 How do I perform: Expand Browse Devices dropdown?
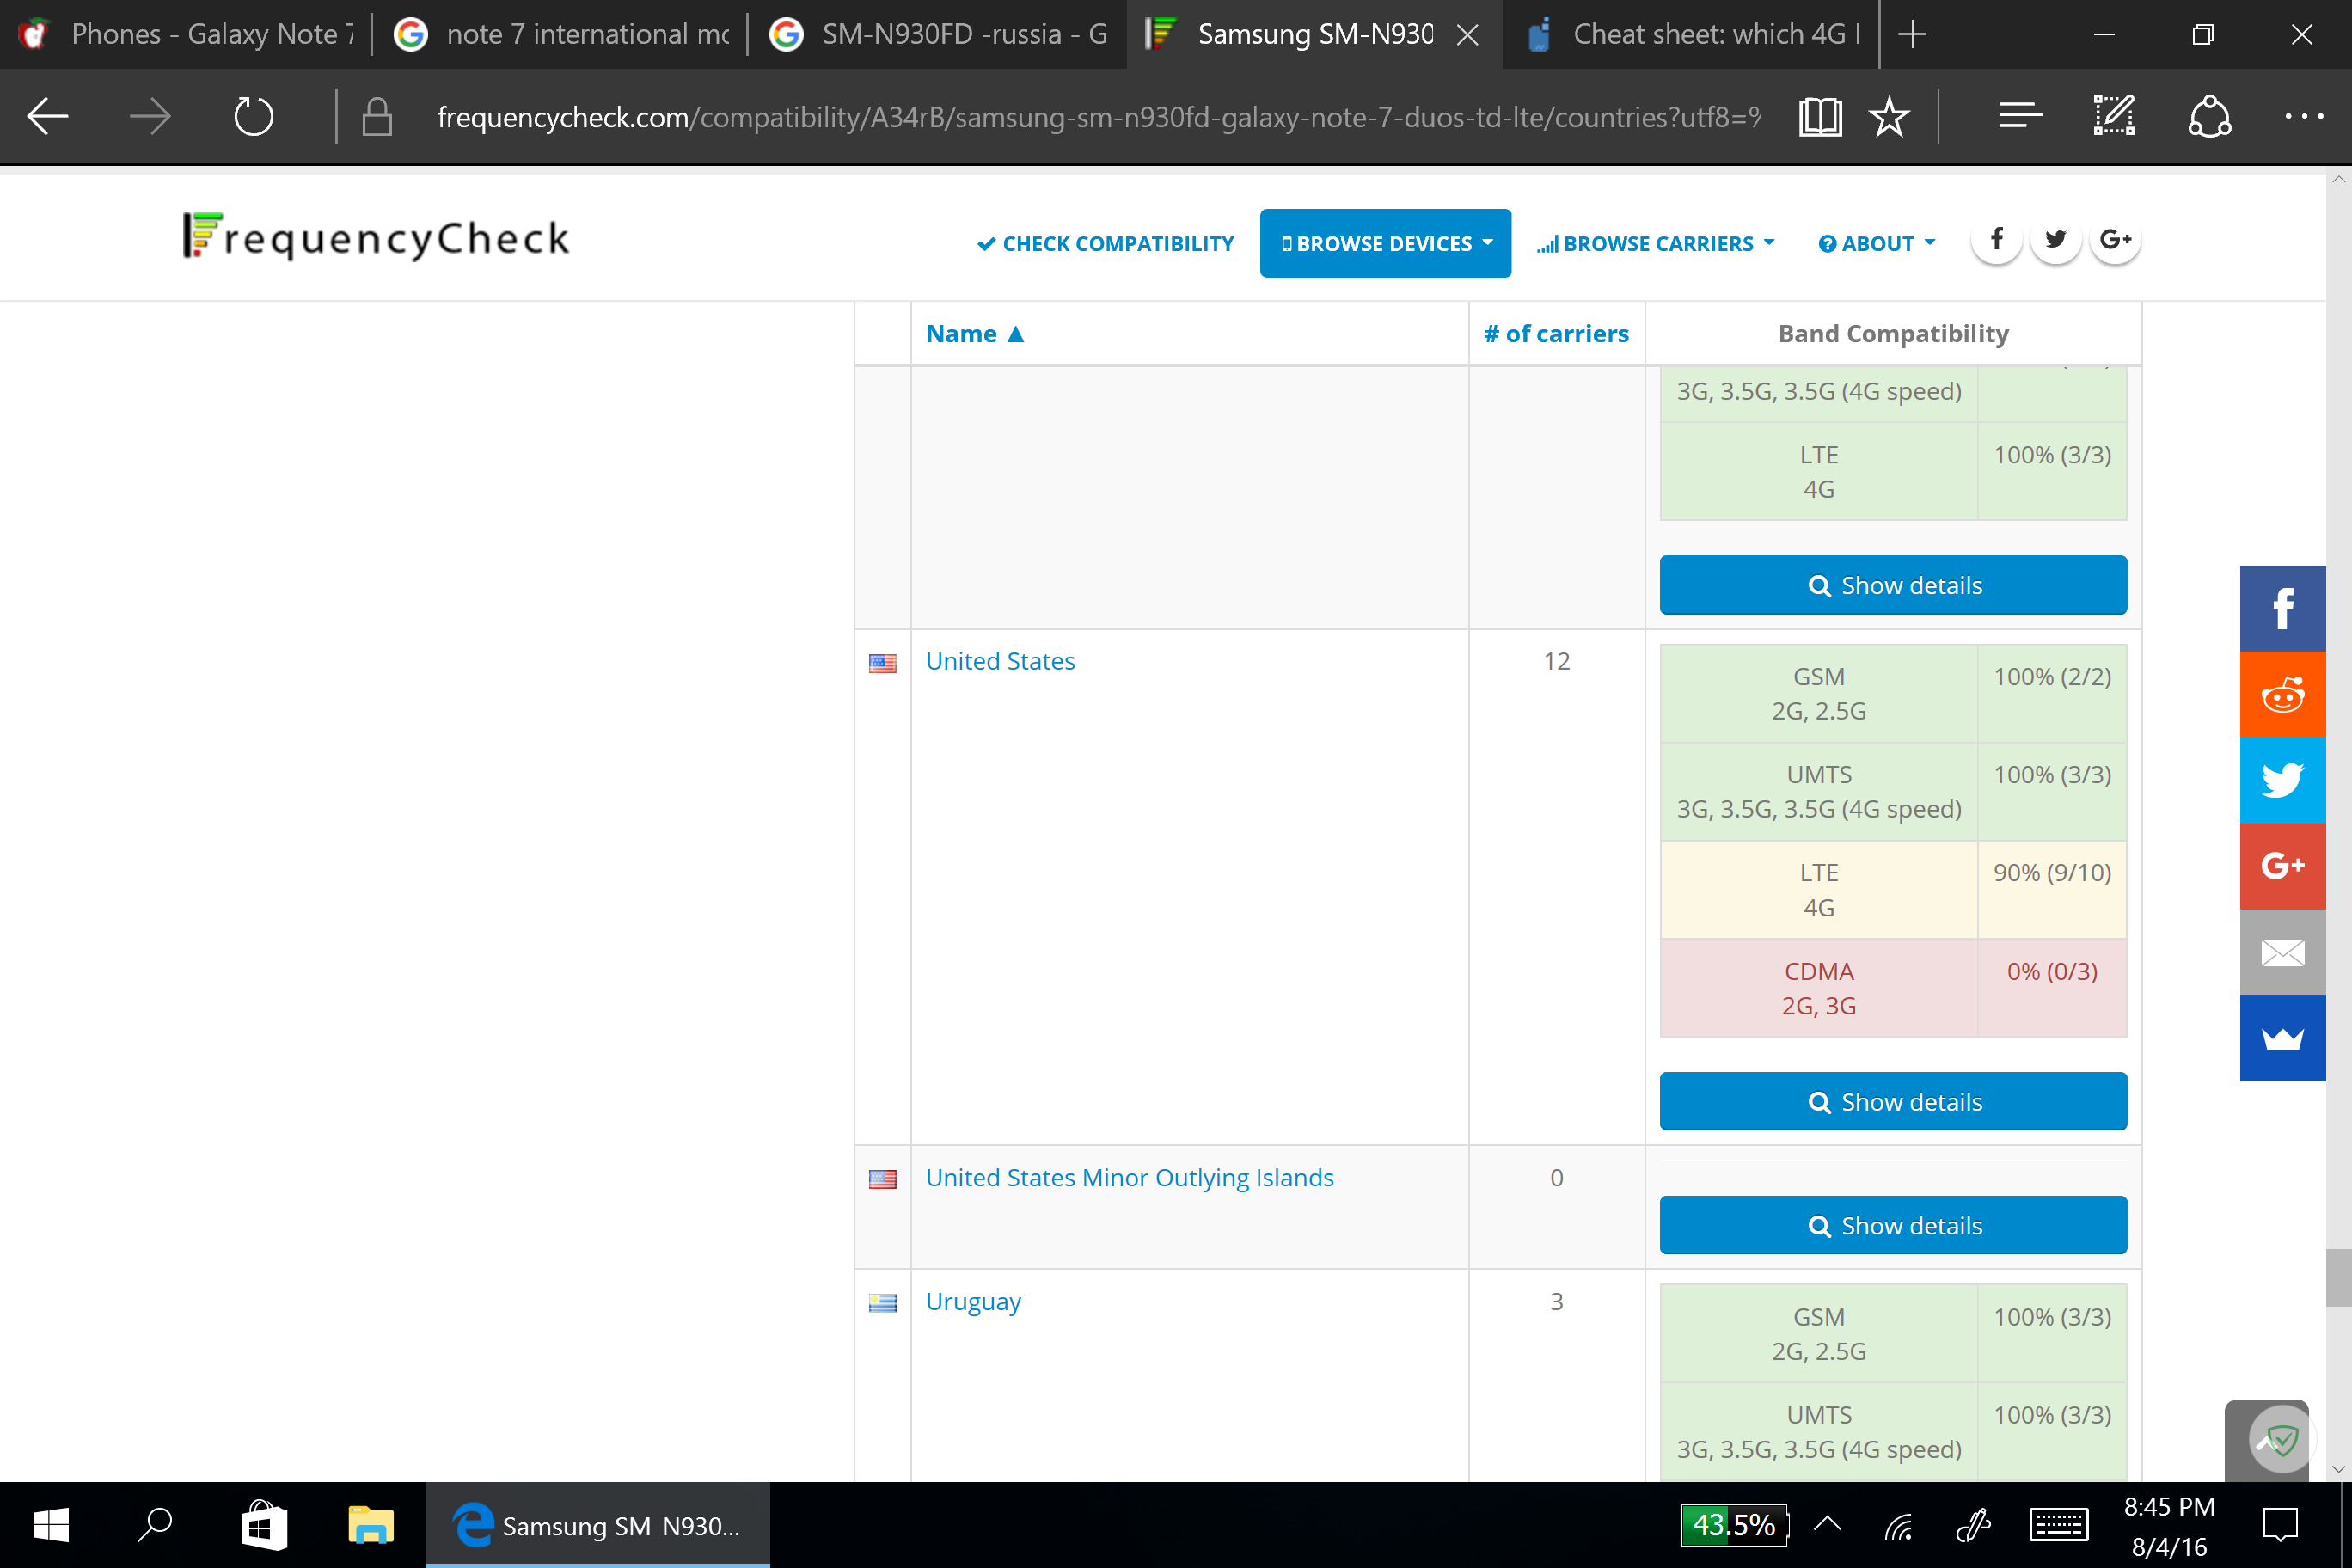point(1385,243)
